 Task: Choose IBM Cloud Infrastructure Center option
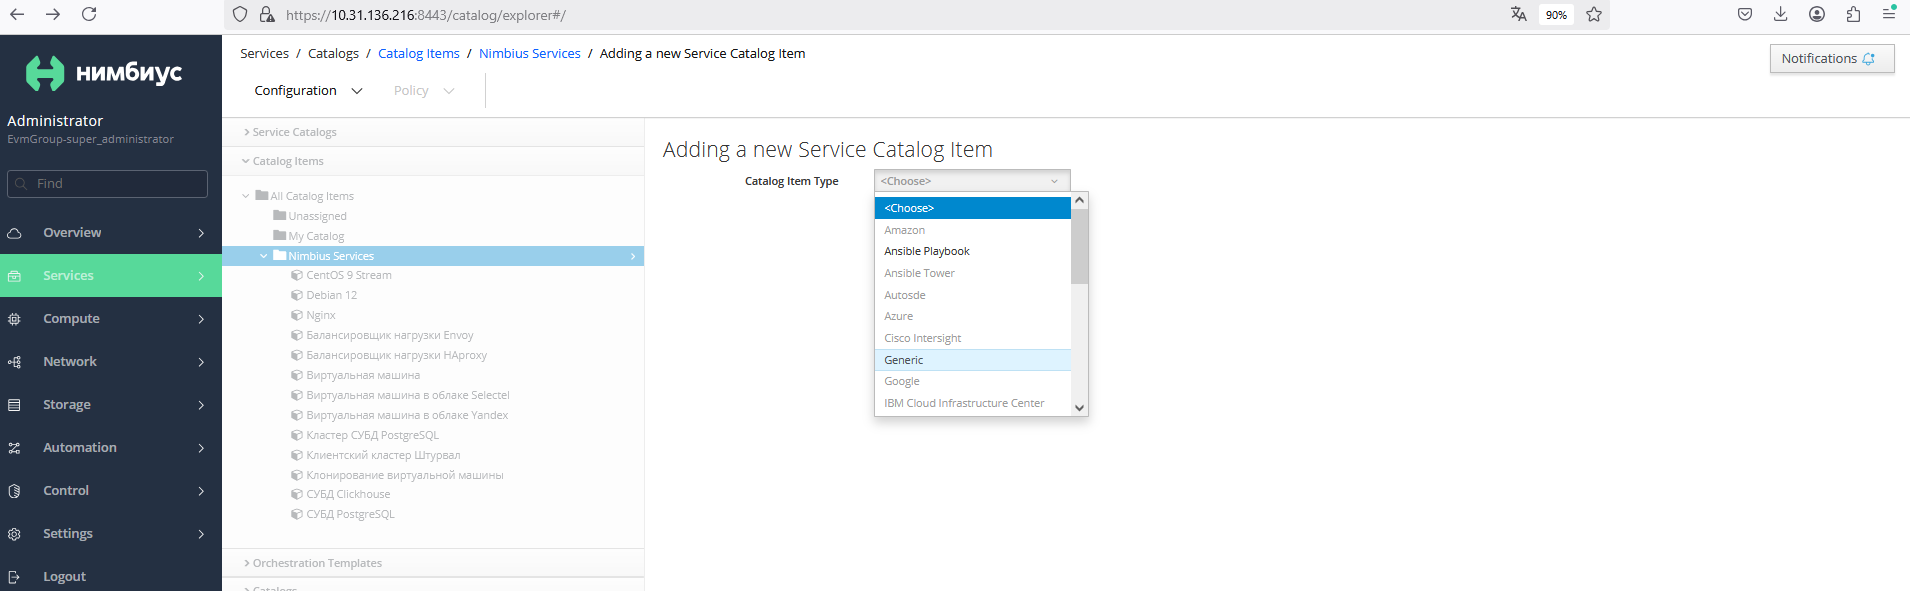pos(973,403)
